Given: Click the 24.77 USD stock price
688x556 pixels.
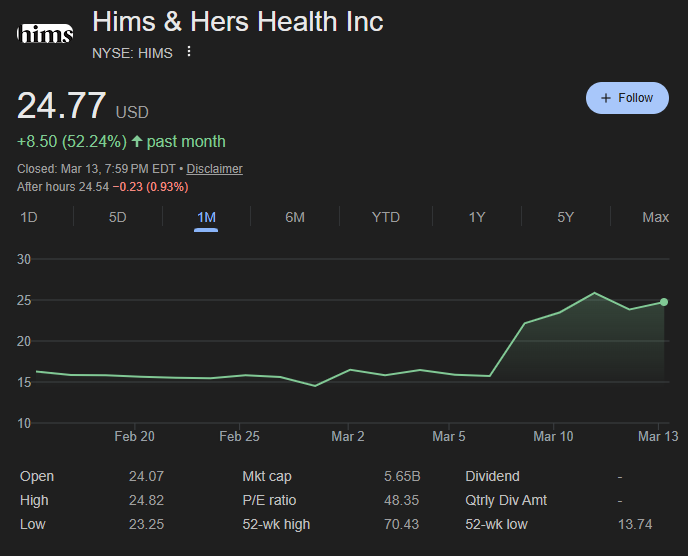Looking at the screenshot, I should pyautogui.click(x=62, y=106).
